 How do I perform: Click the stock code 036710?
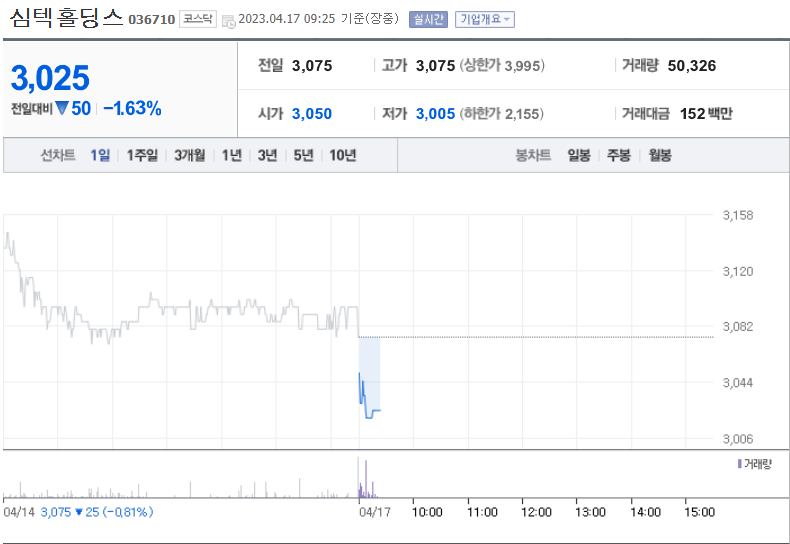coord(152,20)
